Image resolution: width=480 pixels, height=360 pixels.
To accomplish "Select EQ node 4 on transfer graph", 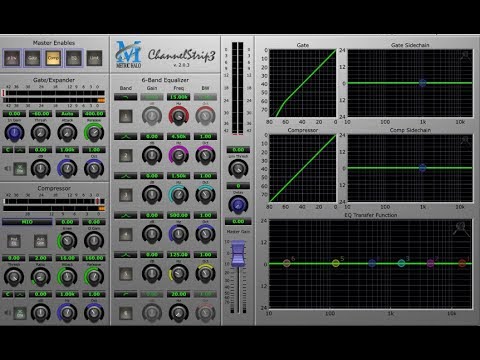I will [x=372, y=264].
